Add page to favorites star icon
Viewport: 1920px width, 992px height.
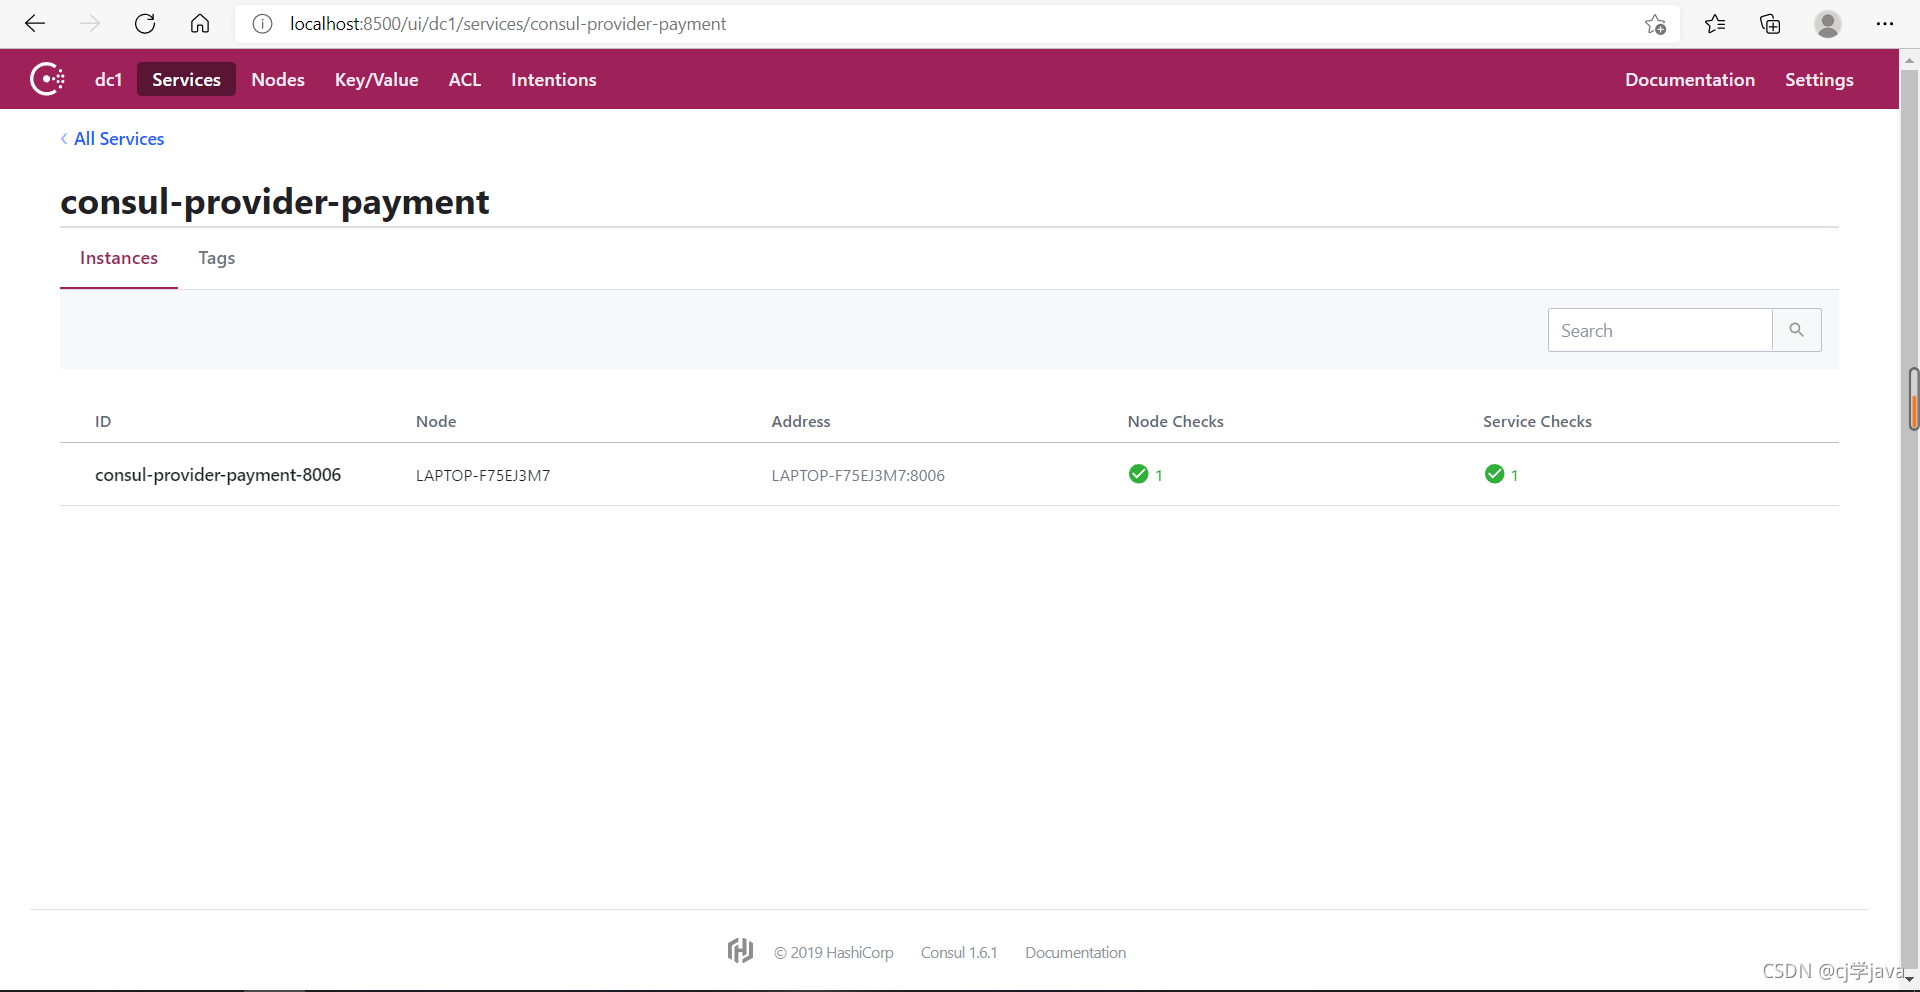[x=1655, y=24]
